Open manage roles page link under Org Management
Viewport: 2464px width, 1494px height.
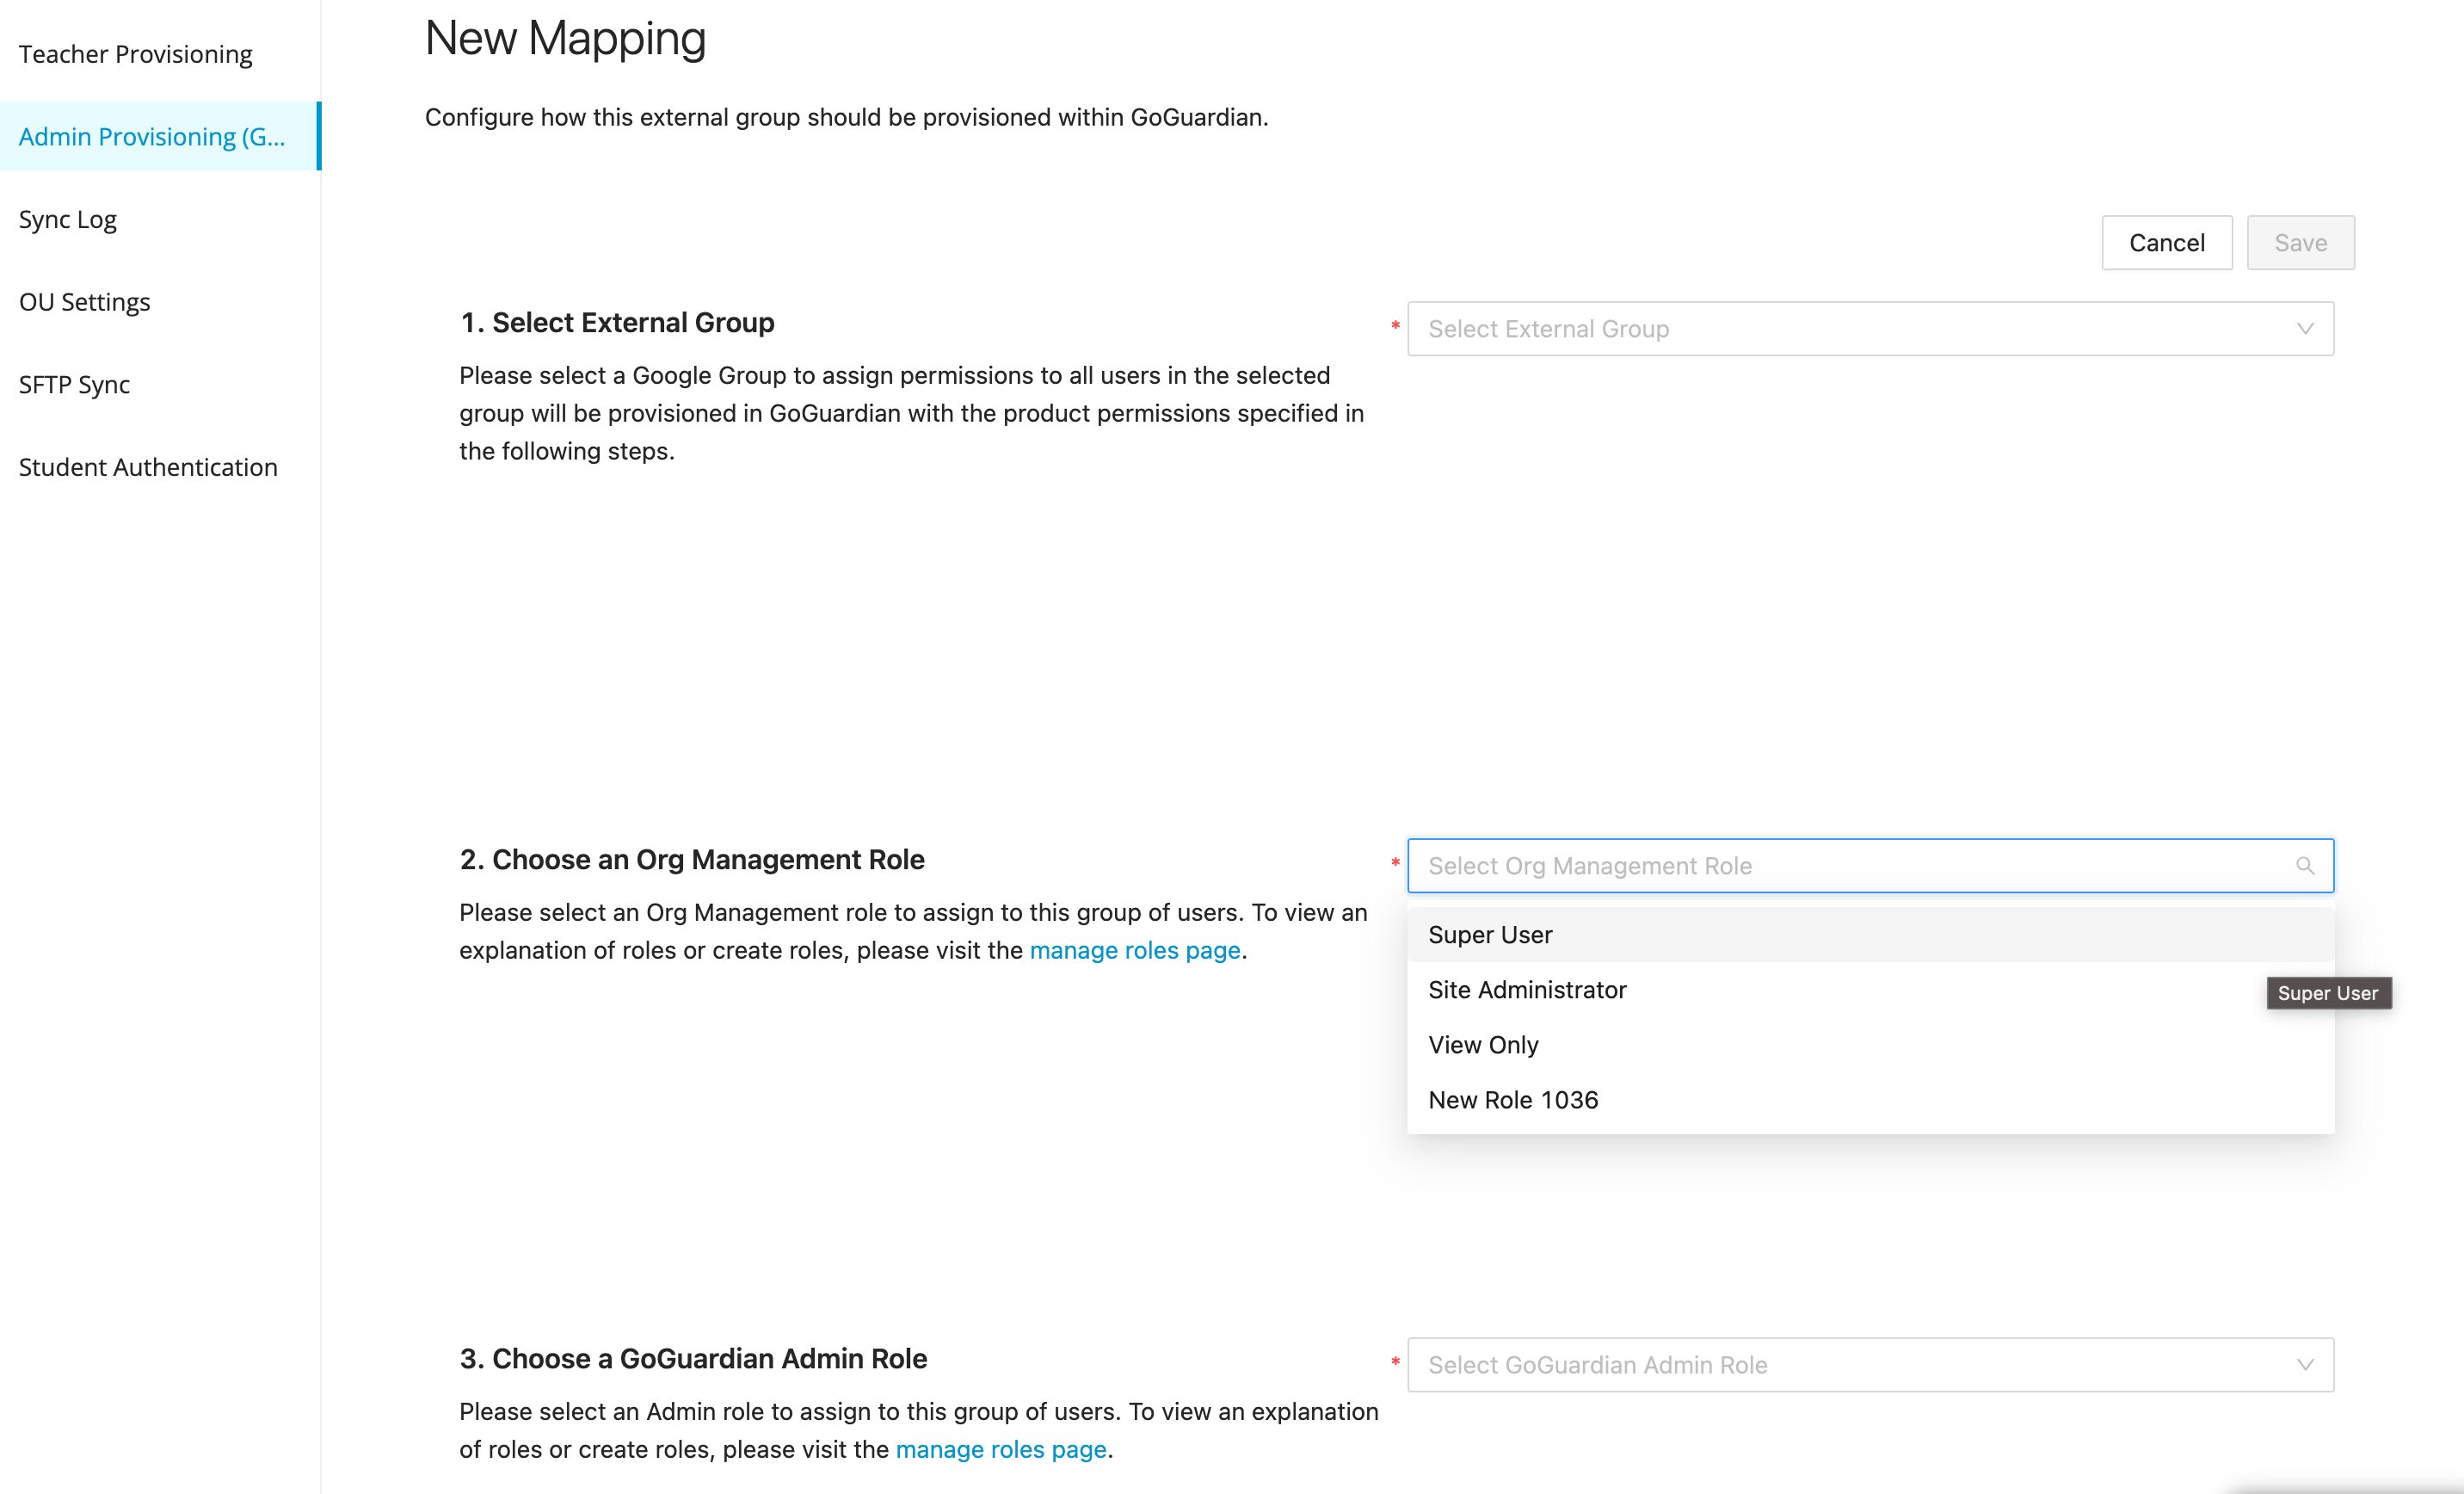coord(1135,950)
